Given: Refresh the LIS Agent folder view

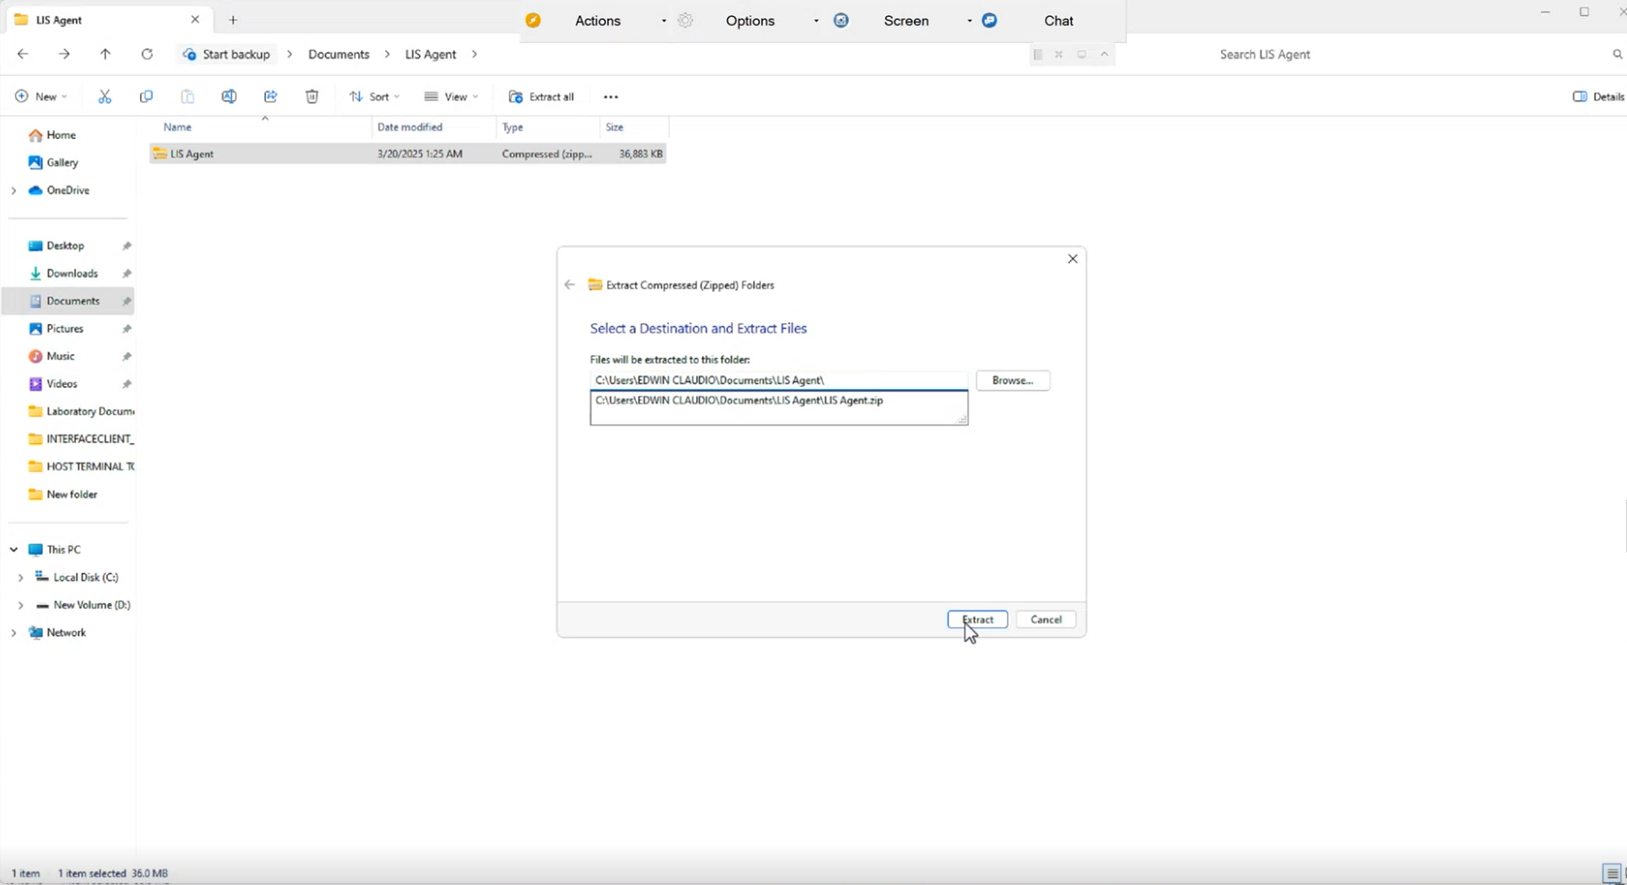Looking at the screenshot, I should coord(147,54).
